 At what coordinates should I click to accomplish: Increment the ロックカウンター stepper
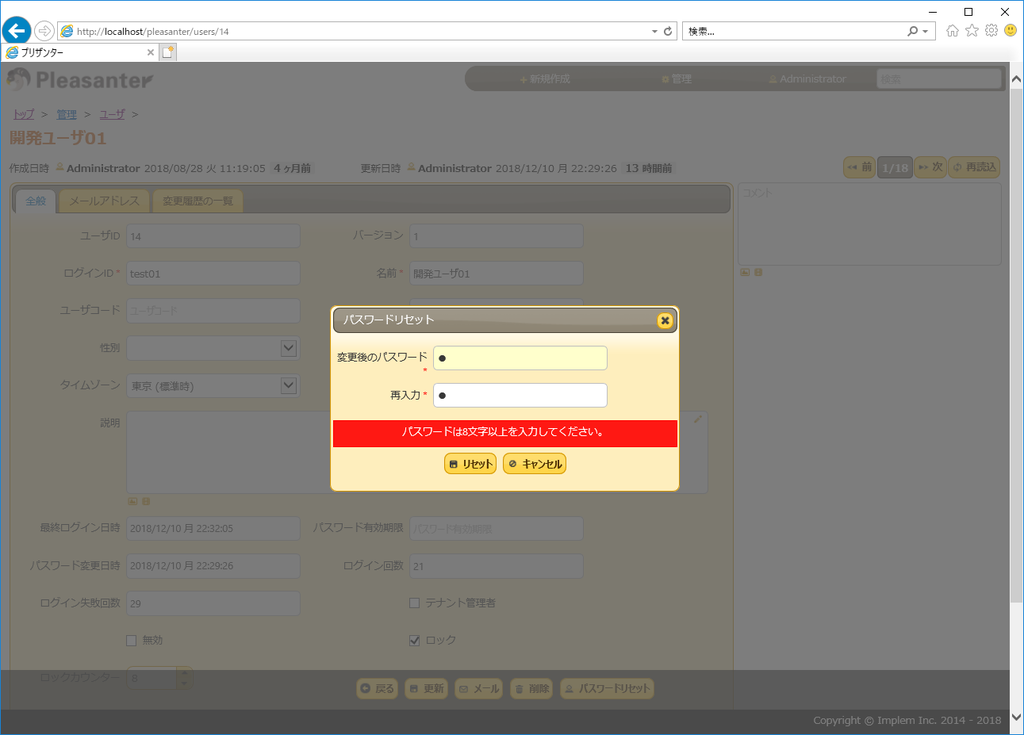(184, 672)
